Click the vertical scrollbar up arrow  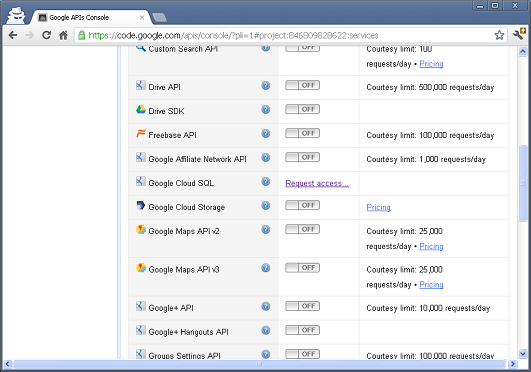click(x=523, y=51)
